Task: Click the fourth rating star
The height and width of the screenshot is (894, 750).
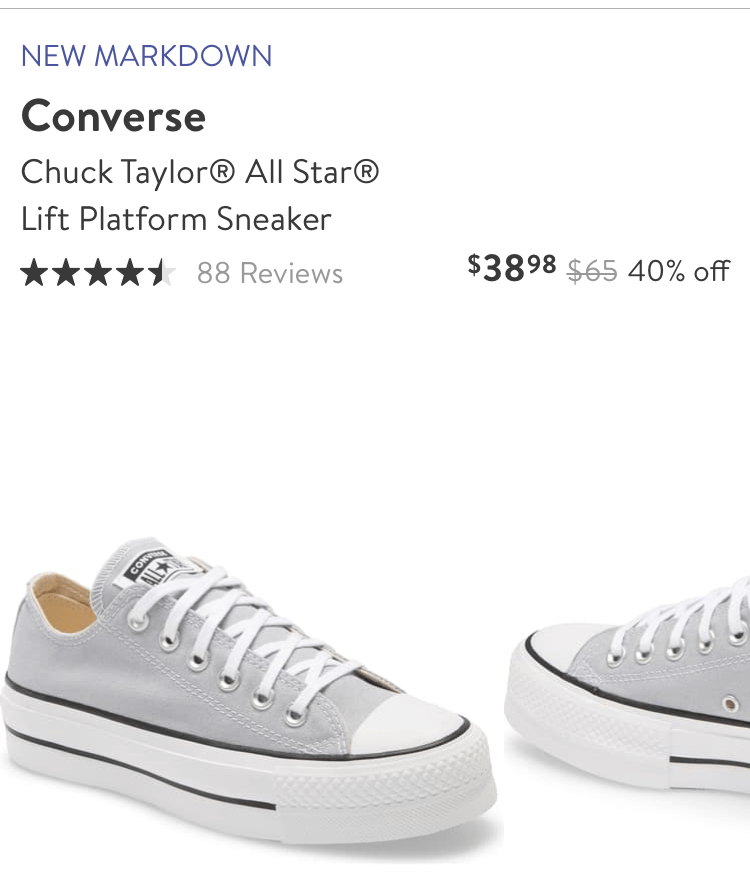Action: [x=130, y=273]
